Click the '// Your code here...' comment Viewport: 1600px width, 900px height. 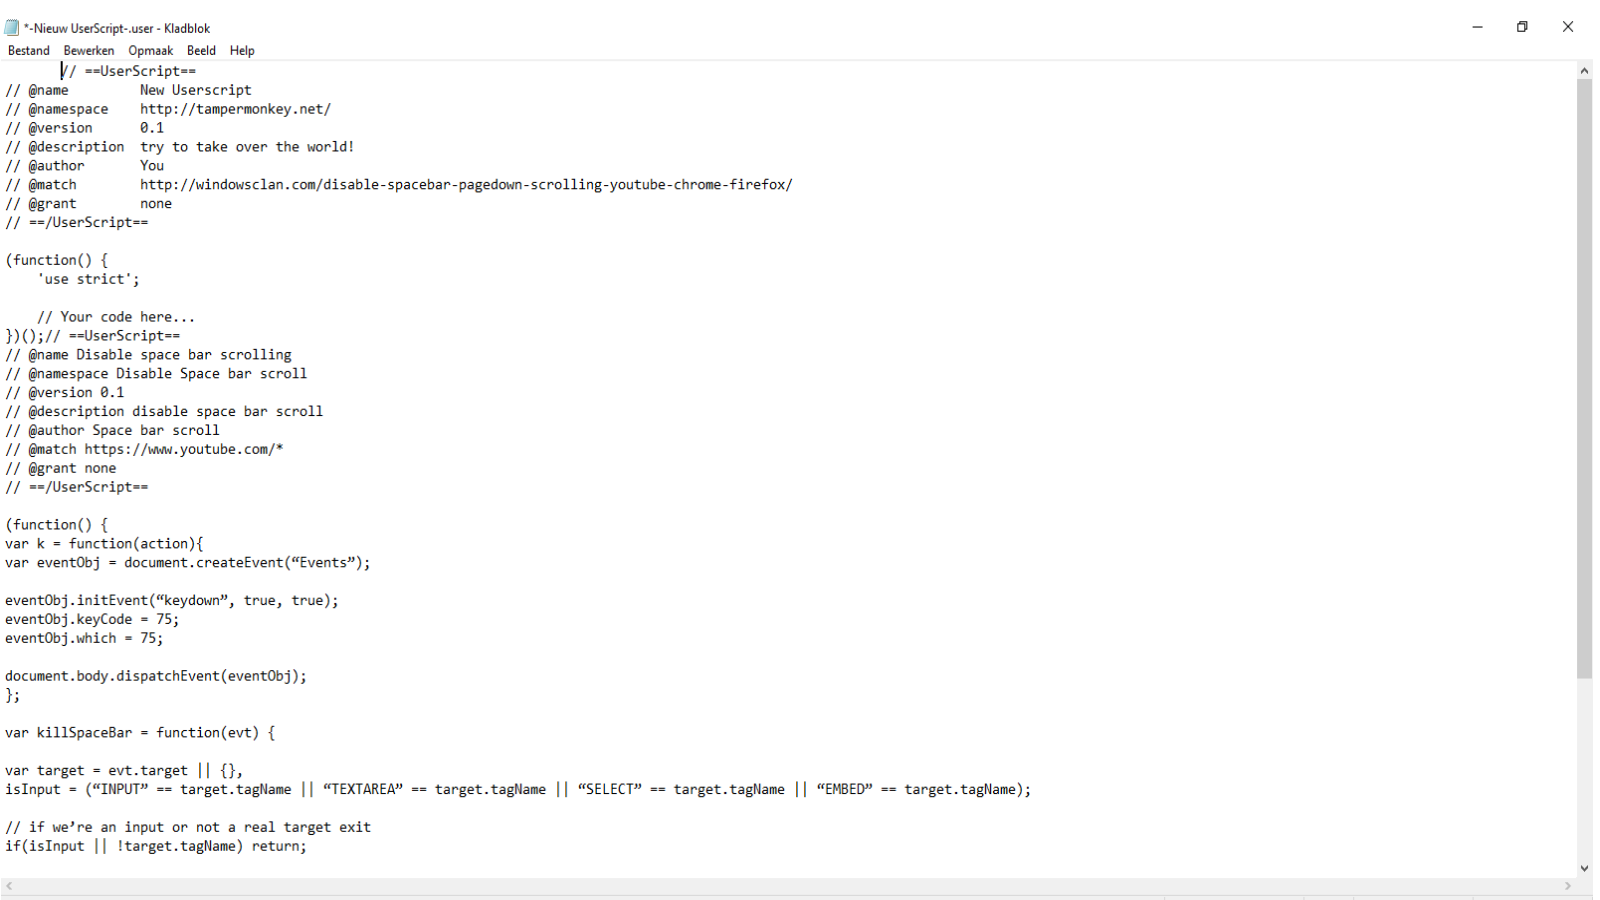[x=116, y=317]
